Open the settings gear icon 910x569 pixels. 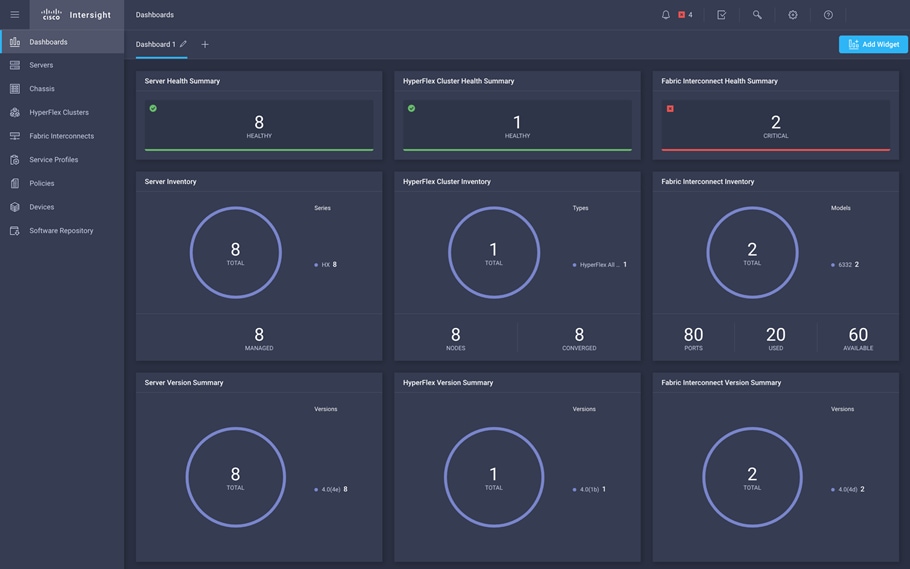pos(793,15)
